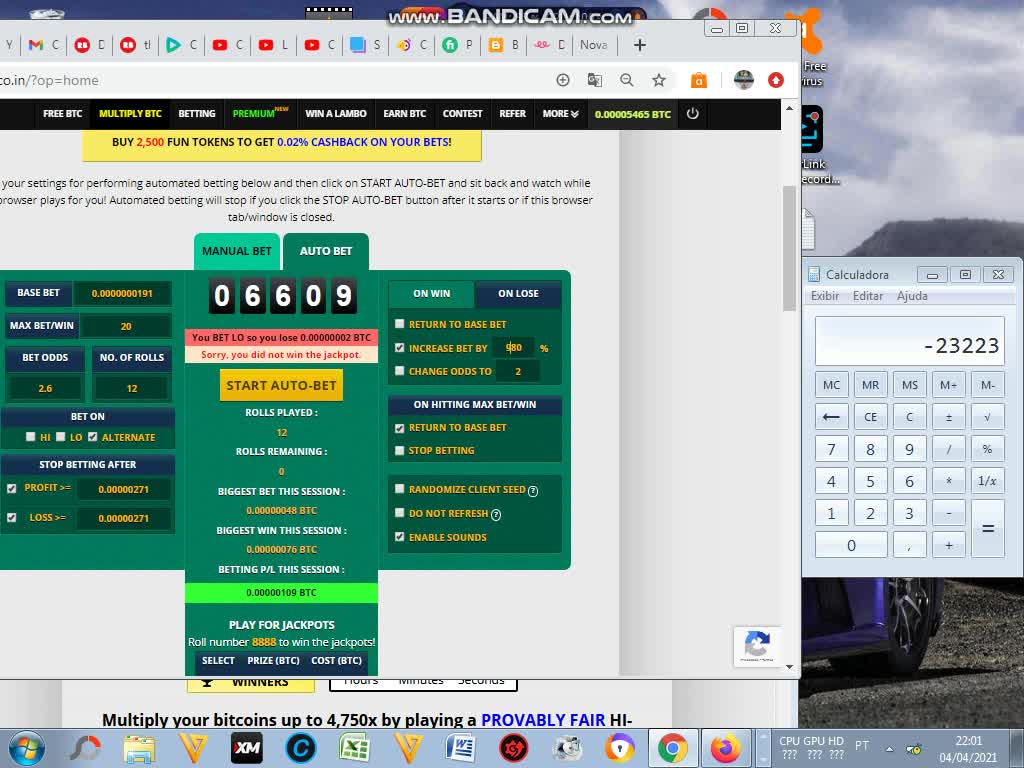Image resolution: width=1024 pixels, height=768 pixels.
Task: Click the BTC balance in nav bar
Action: coord(632,114)
